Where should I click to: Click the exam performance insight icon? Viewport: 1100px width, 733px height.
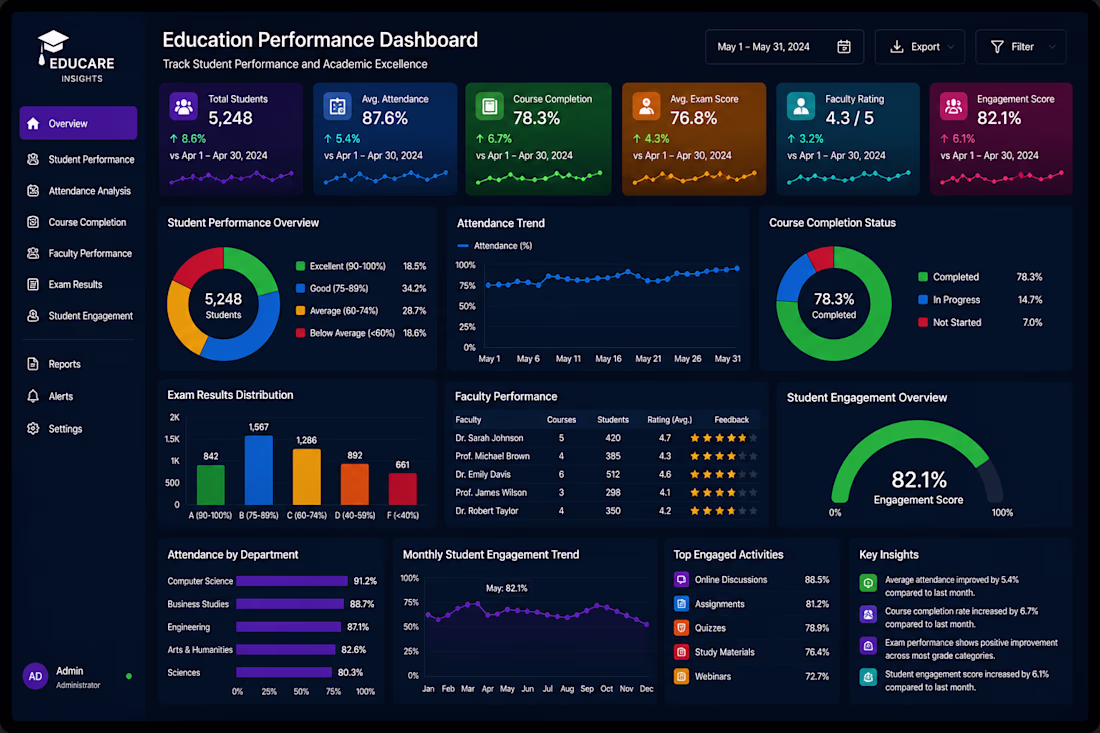click(x=868, y=646)
